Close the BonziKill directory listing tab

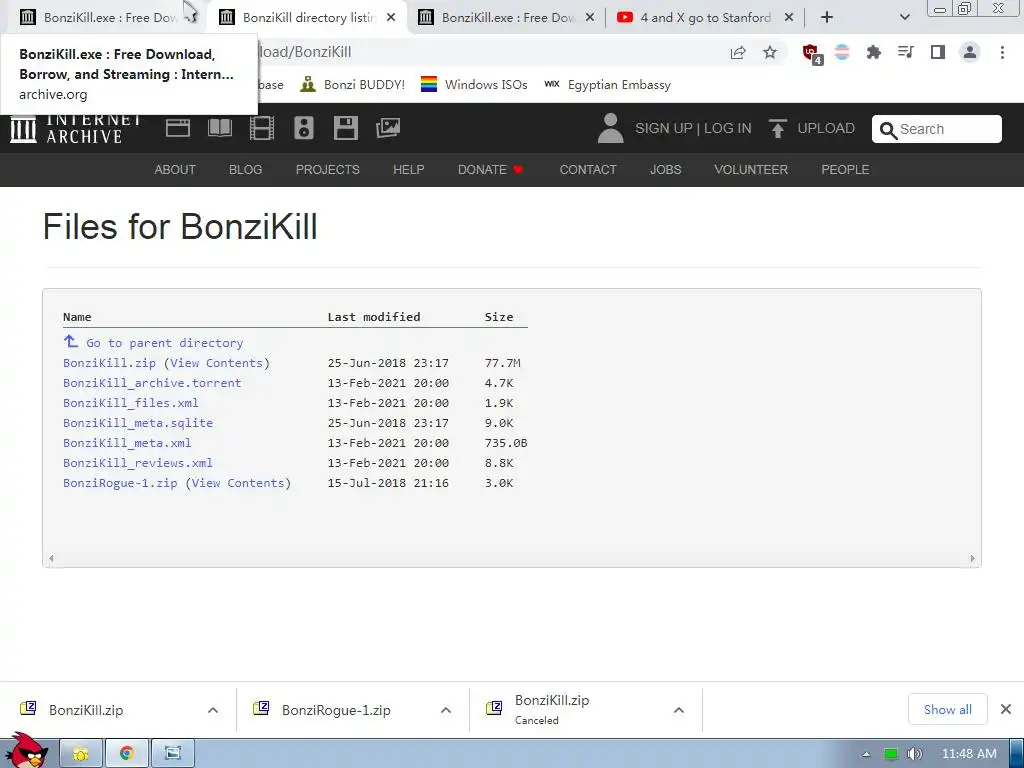(x=391, y=18)
